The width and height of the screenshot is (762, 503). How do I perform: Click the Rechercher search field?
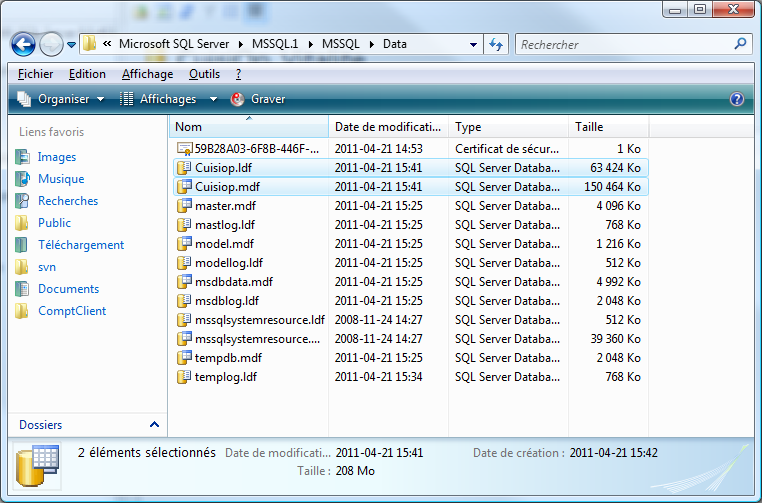(x=624, y=45)
